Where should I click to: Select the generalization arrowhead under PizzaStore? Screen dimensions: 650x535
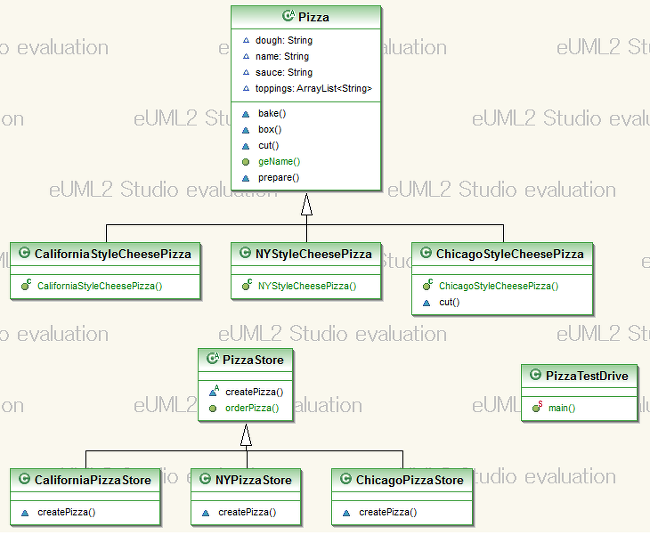(246, 435)
